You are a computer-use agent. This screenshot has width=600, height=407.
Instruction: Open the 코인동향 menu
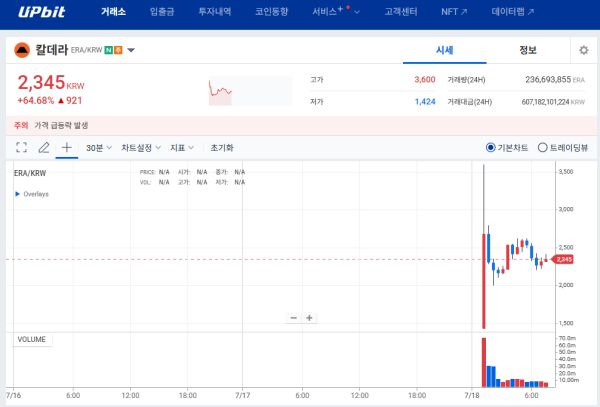(272, 11)
